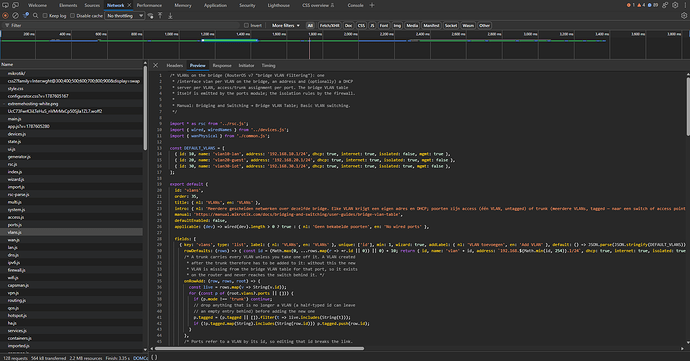The image size is (690, 361).
Task: Select the generator.js request
Action: (x=71, y=157)
